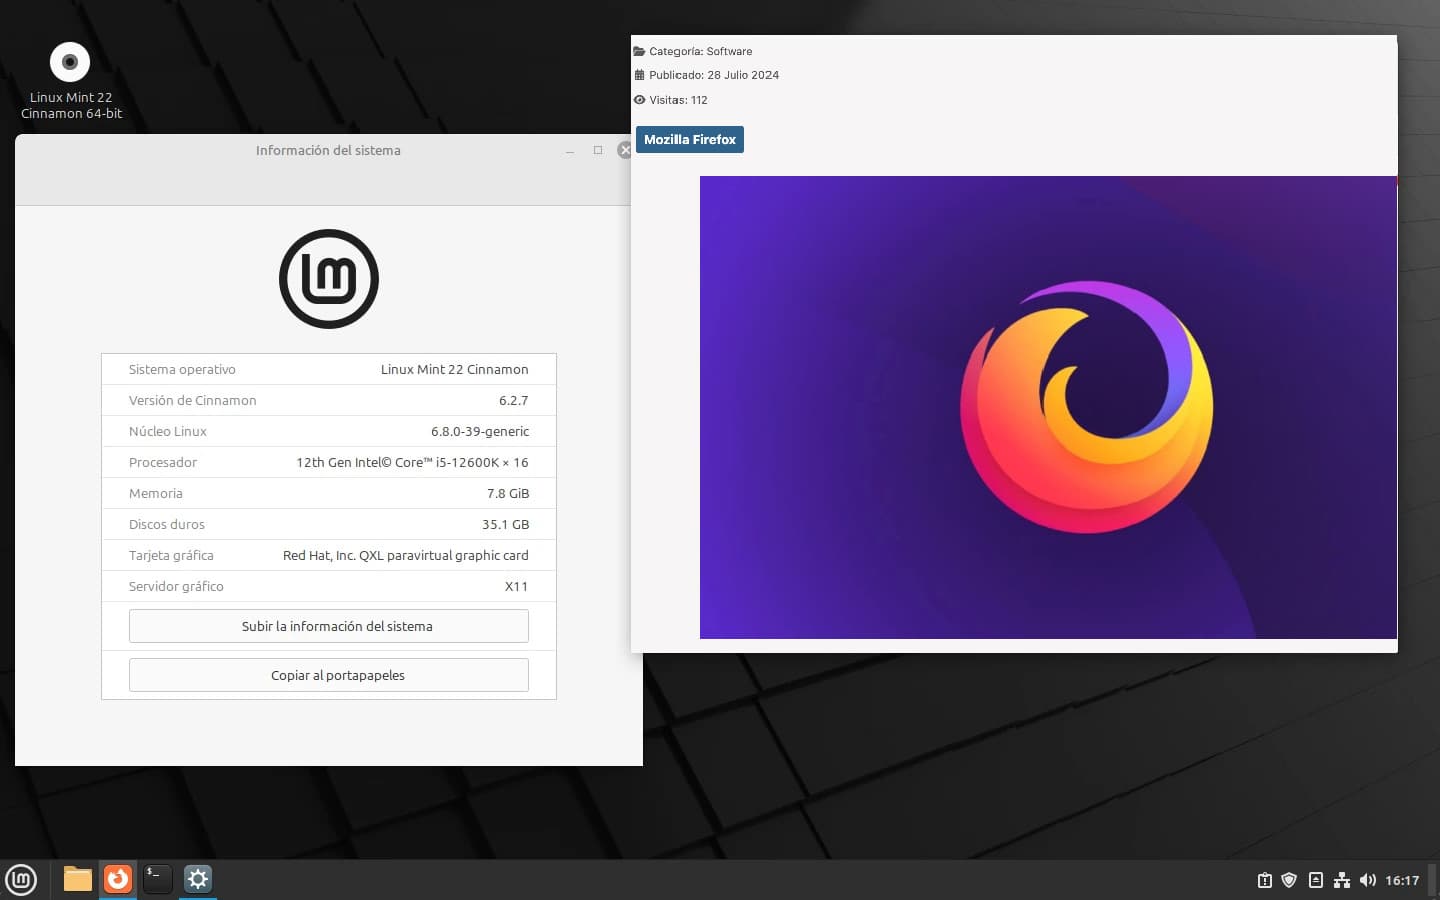
Task: Click the Categoría: Software text
Action: [701, 51]
